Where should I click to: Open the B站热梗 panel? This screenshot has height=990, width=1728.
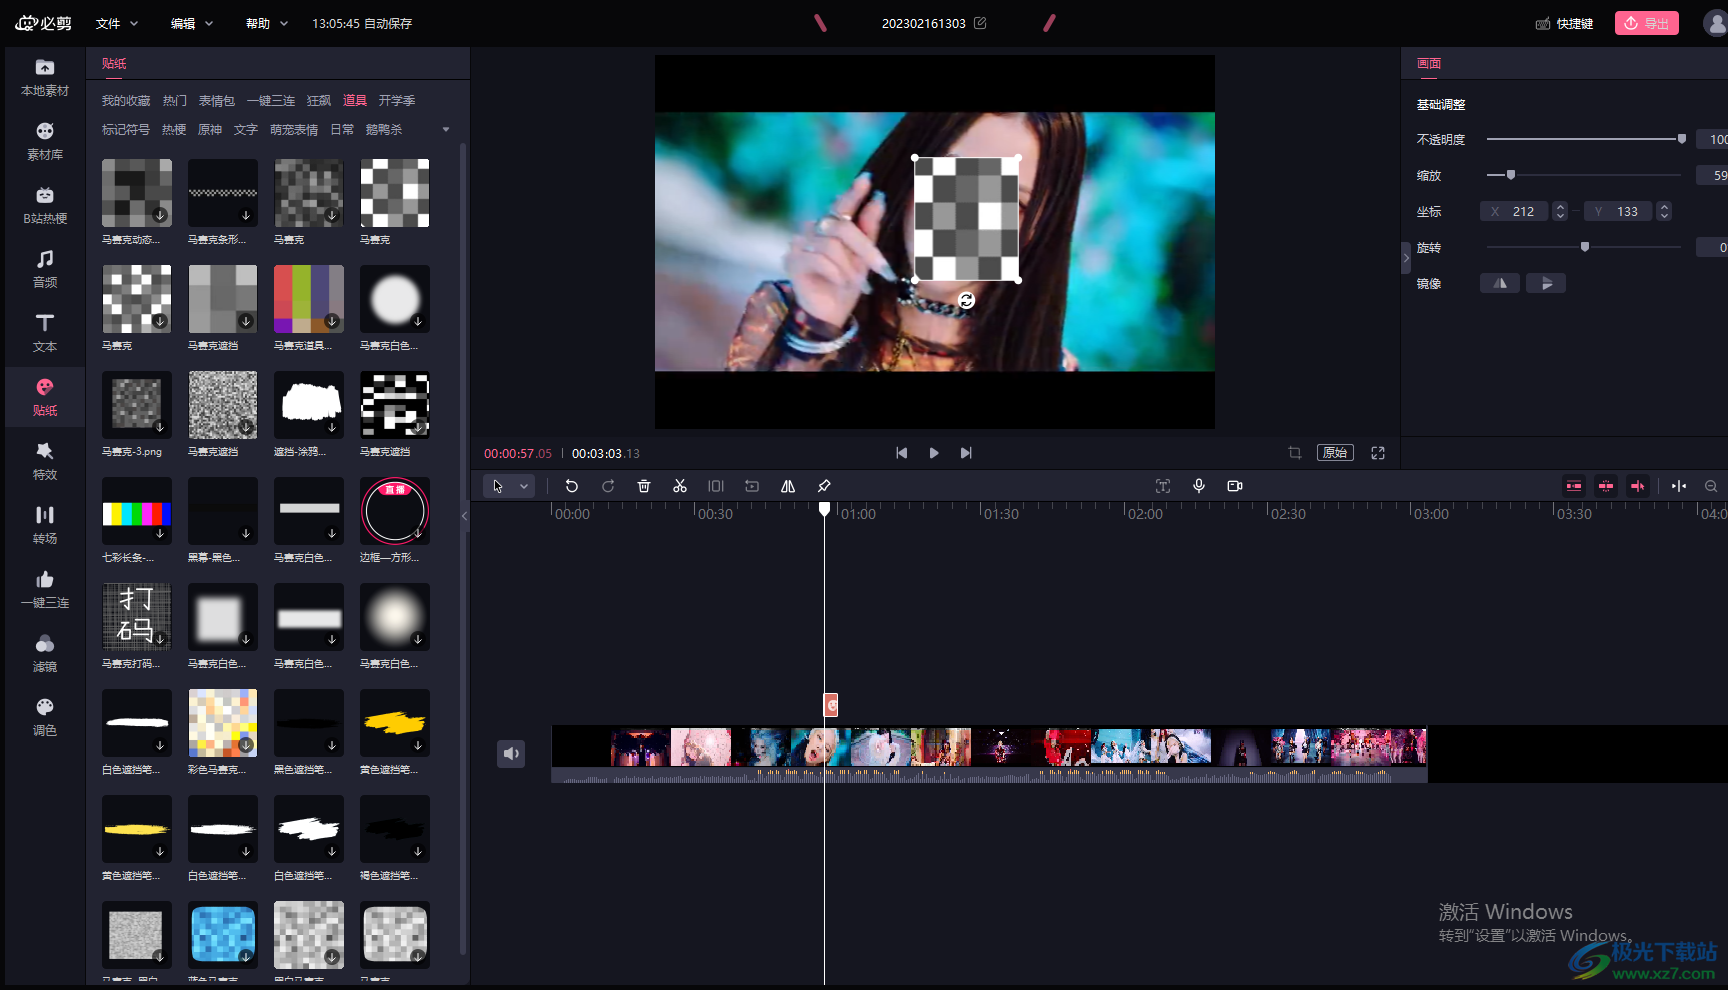click(45, 206)
